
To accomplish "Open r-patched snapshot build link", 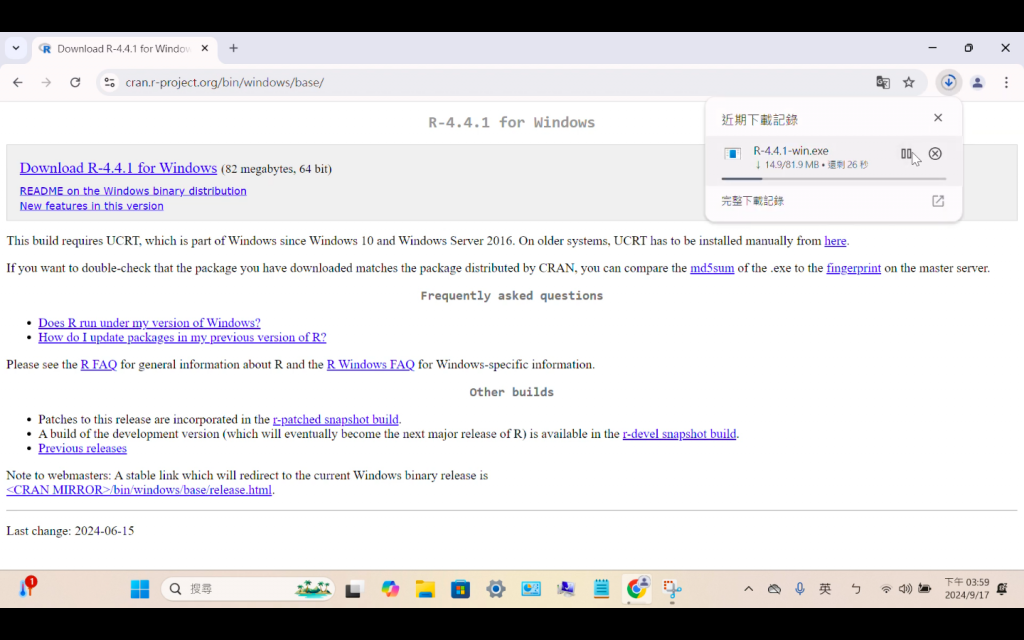I will [x=336, y=420].
